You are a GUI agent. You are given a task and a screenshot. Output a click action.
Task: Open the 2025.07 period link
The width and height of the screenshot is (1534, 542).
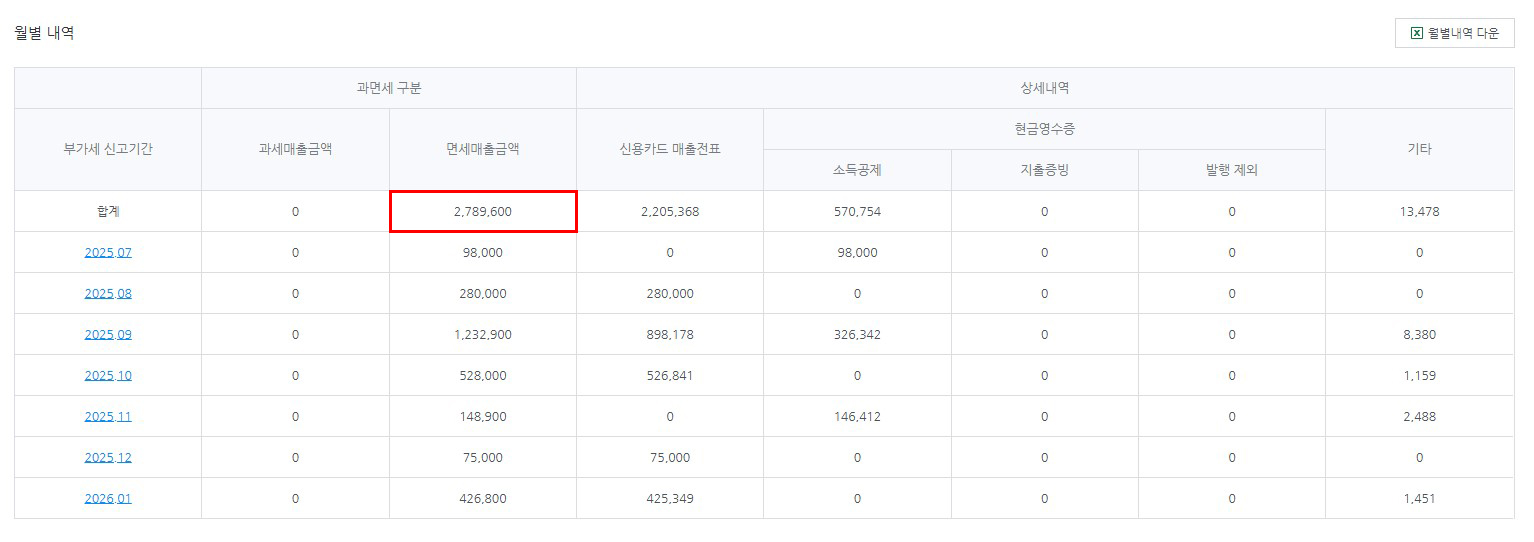tap(108, 253)
